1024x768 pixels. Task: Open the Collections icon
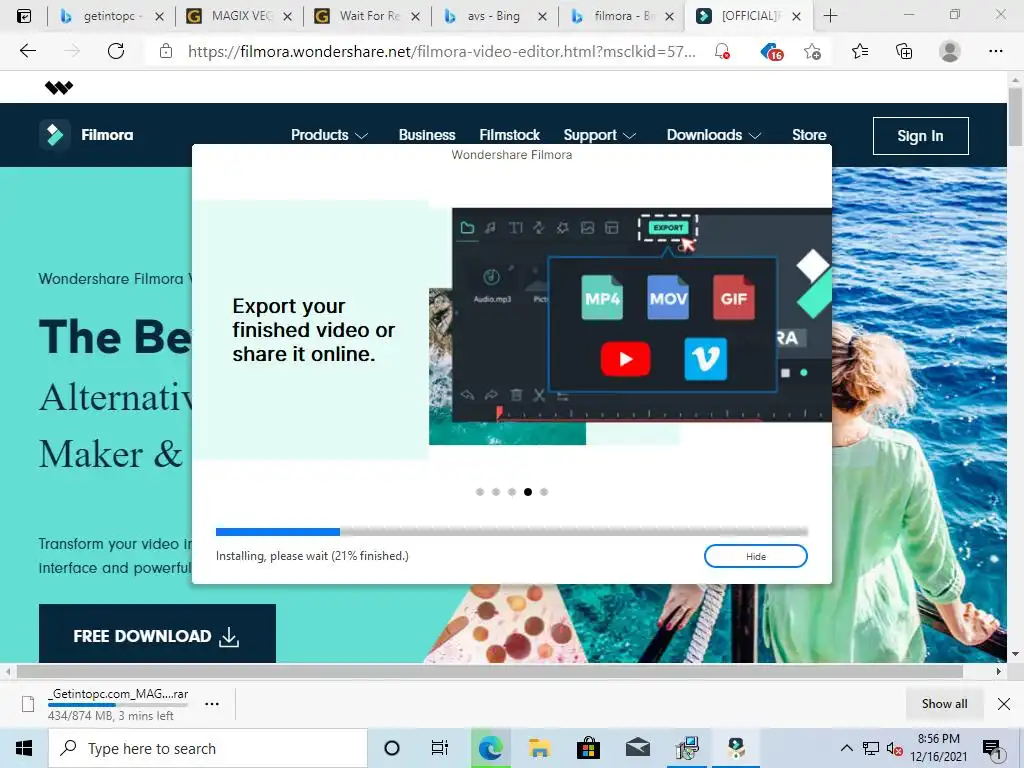904,51
